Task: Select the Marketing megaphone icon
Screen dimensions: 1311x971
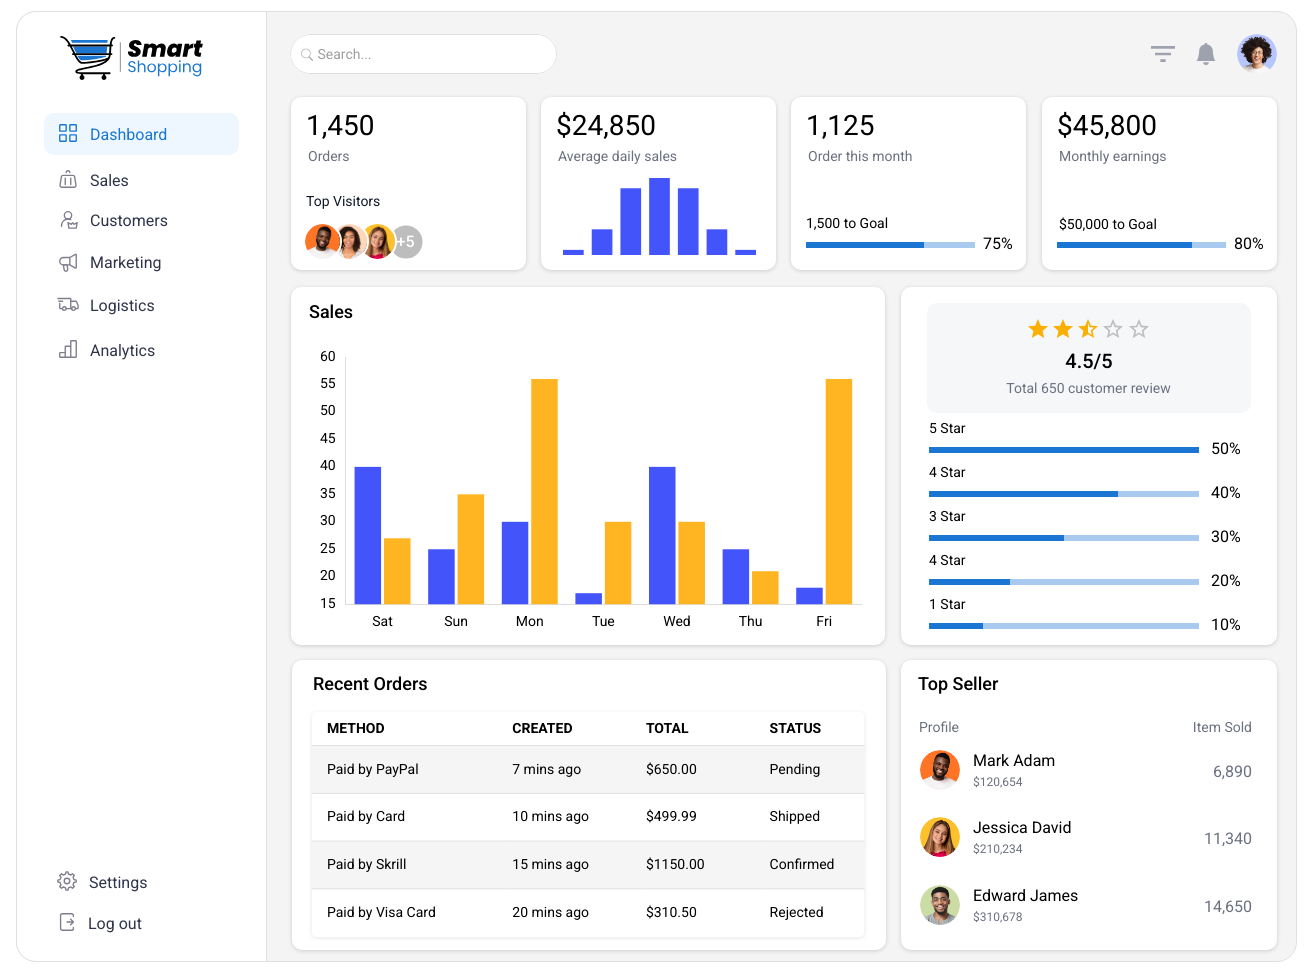Action: tap(68, 262)
